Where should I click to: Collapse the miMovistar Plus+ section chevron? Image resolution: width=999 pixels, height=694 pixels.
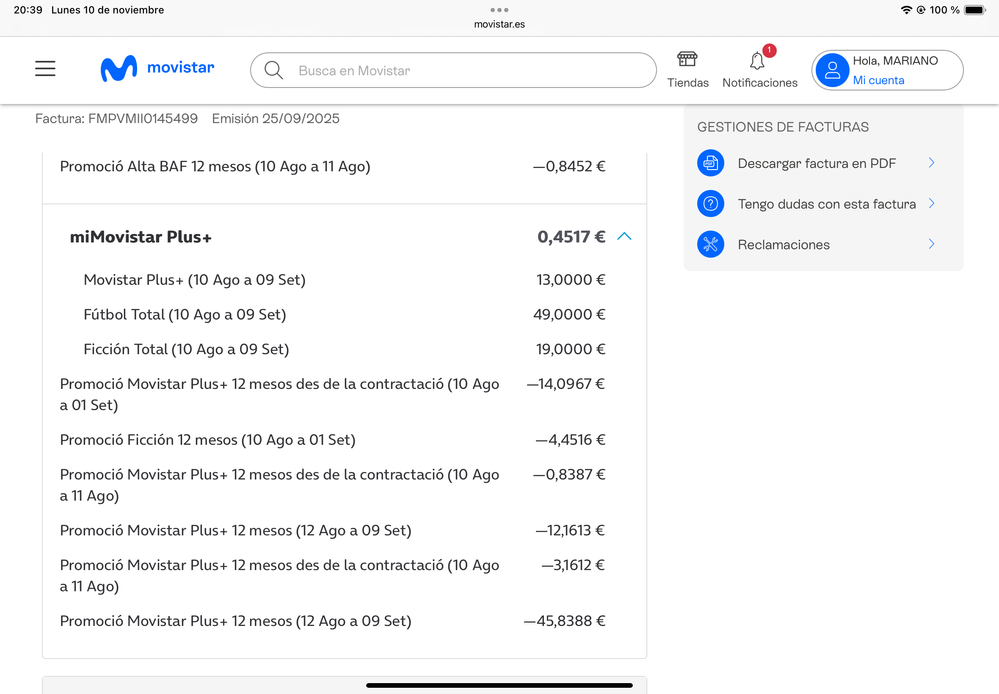(624, 237)
